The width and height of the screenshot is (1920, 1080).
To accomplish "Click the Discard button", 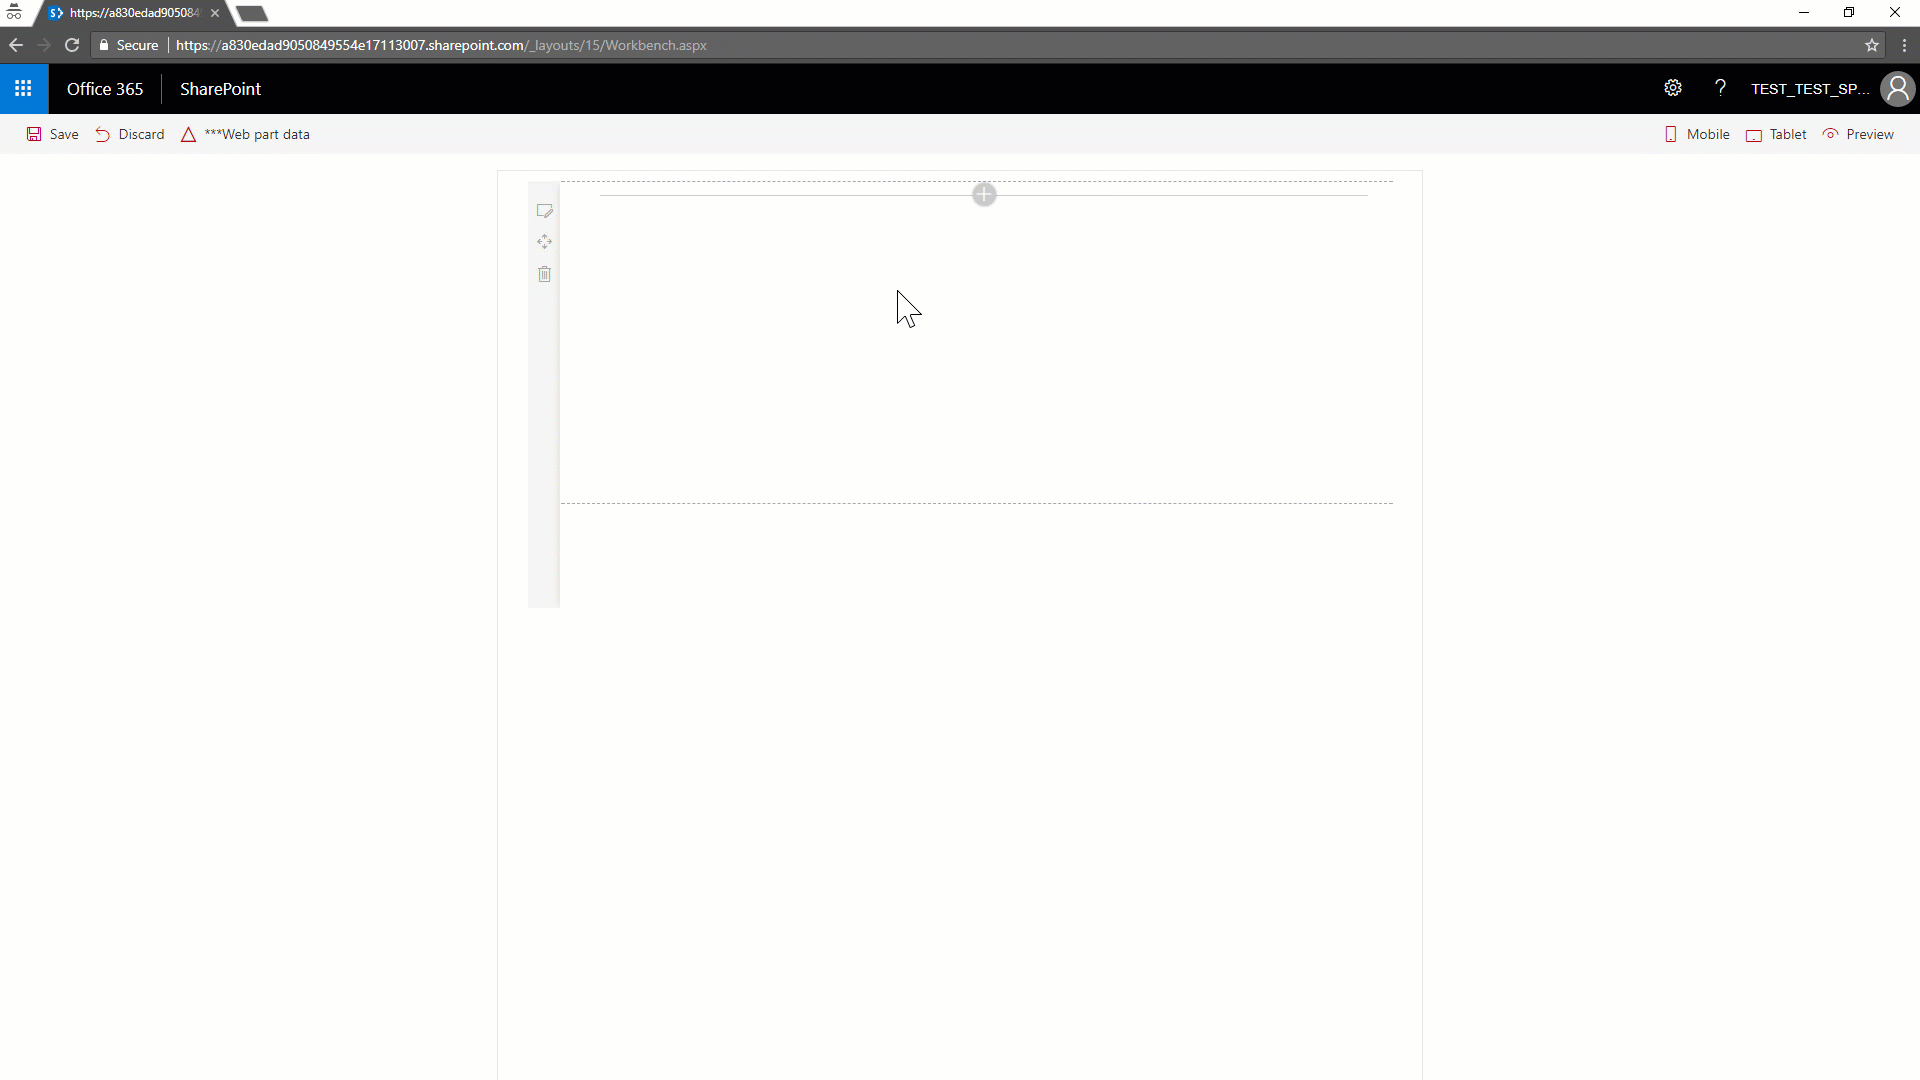I will 128,133.
